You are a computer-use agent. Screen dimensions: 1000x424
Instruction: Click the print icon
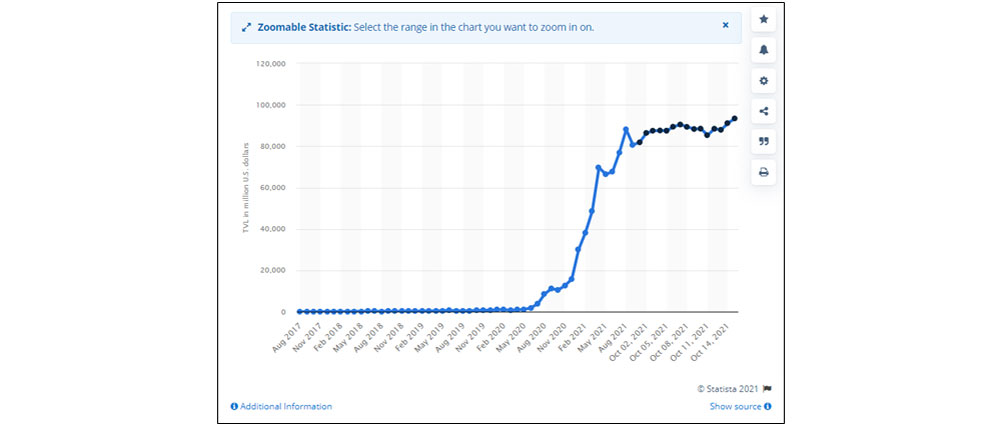click(763, 172)
